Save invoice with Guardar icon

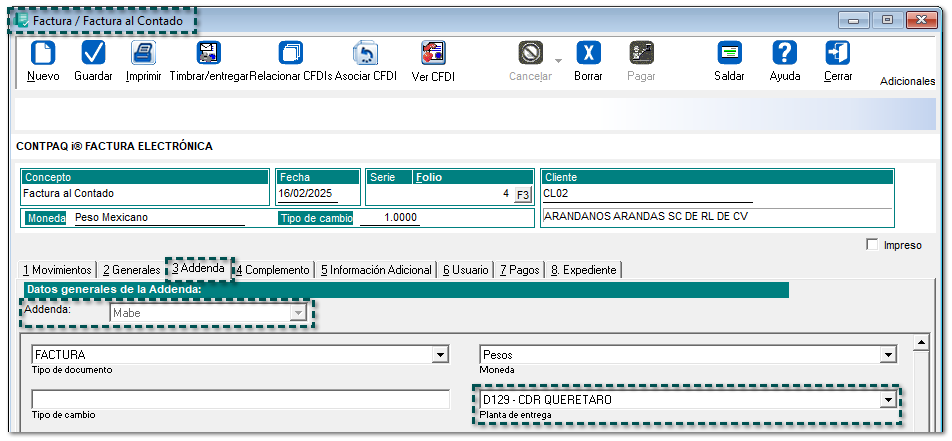(93, 53)
